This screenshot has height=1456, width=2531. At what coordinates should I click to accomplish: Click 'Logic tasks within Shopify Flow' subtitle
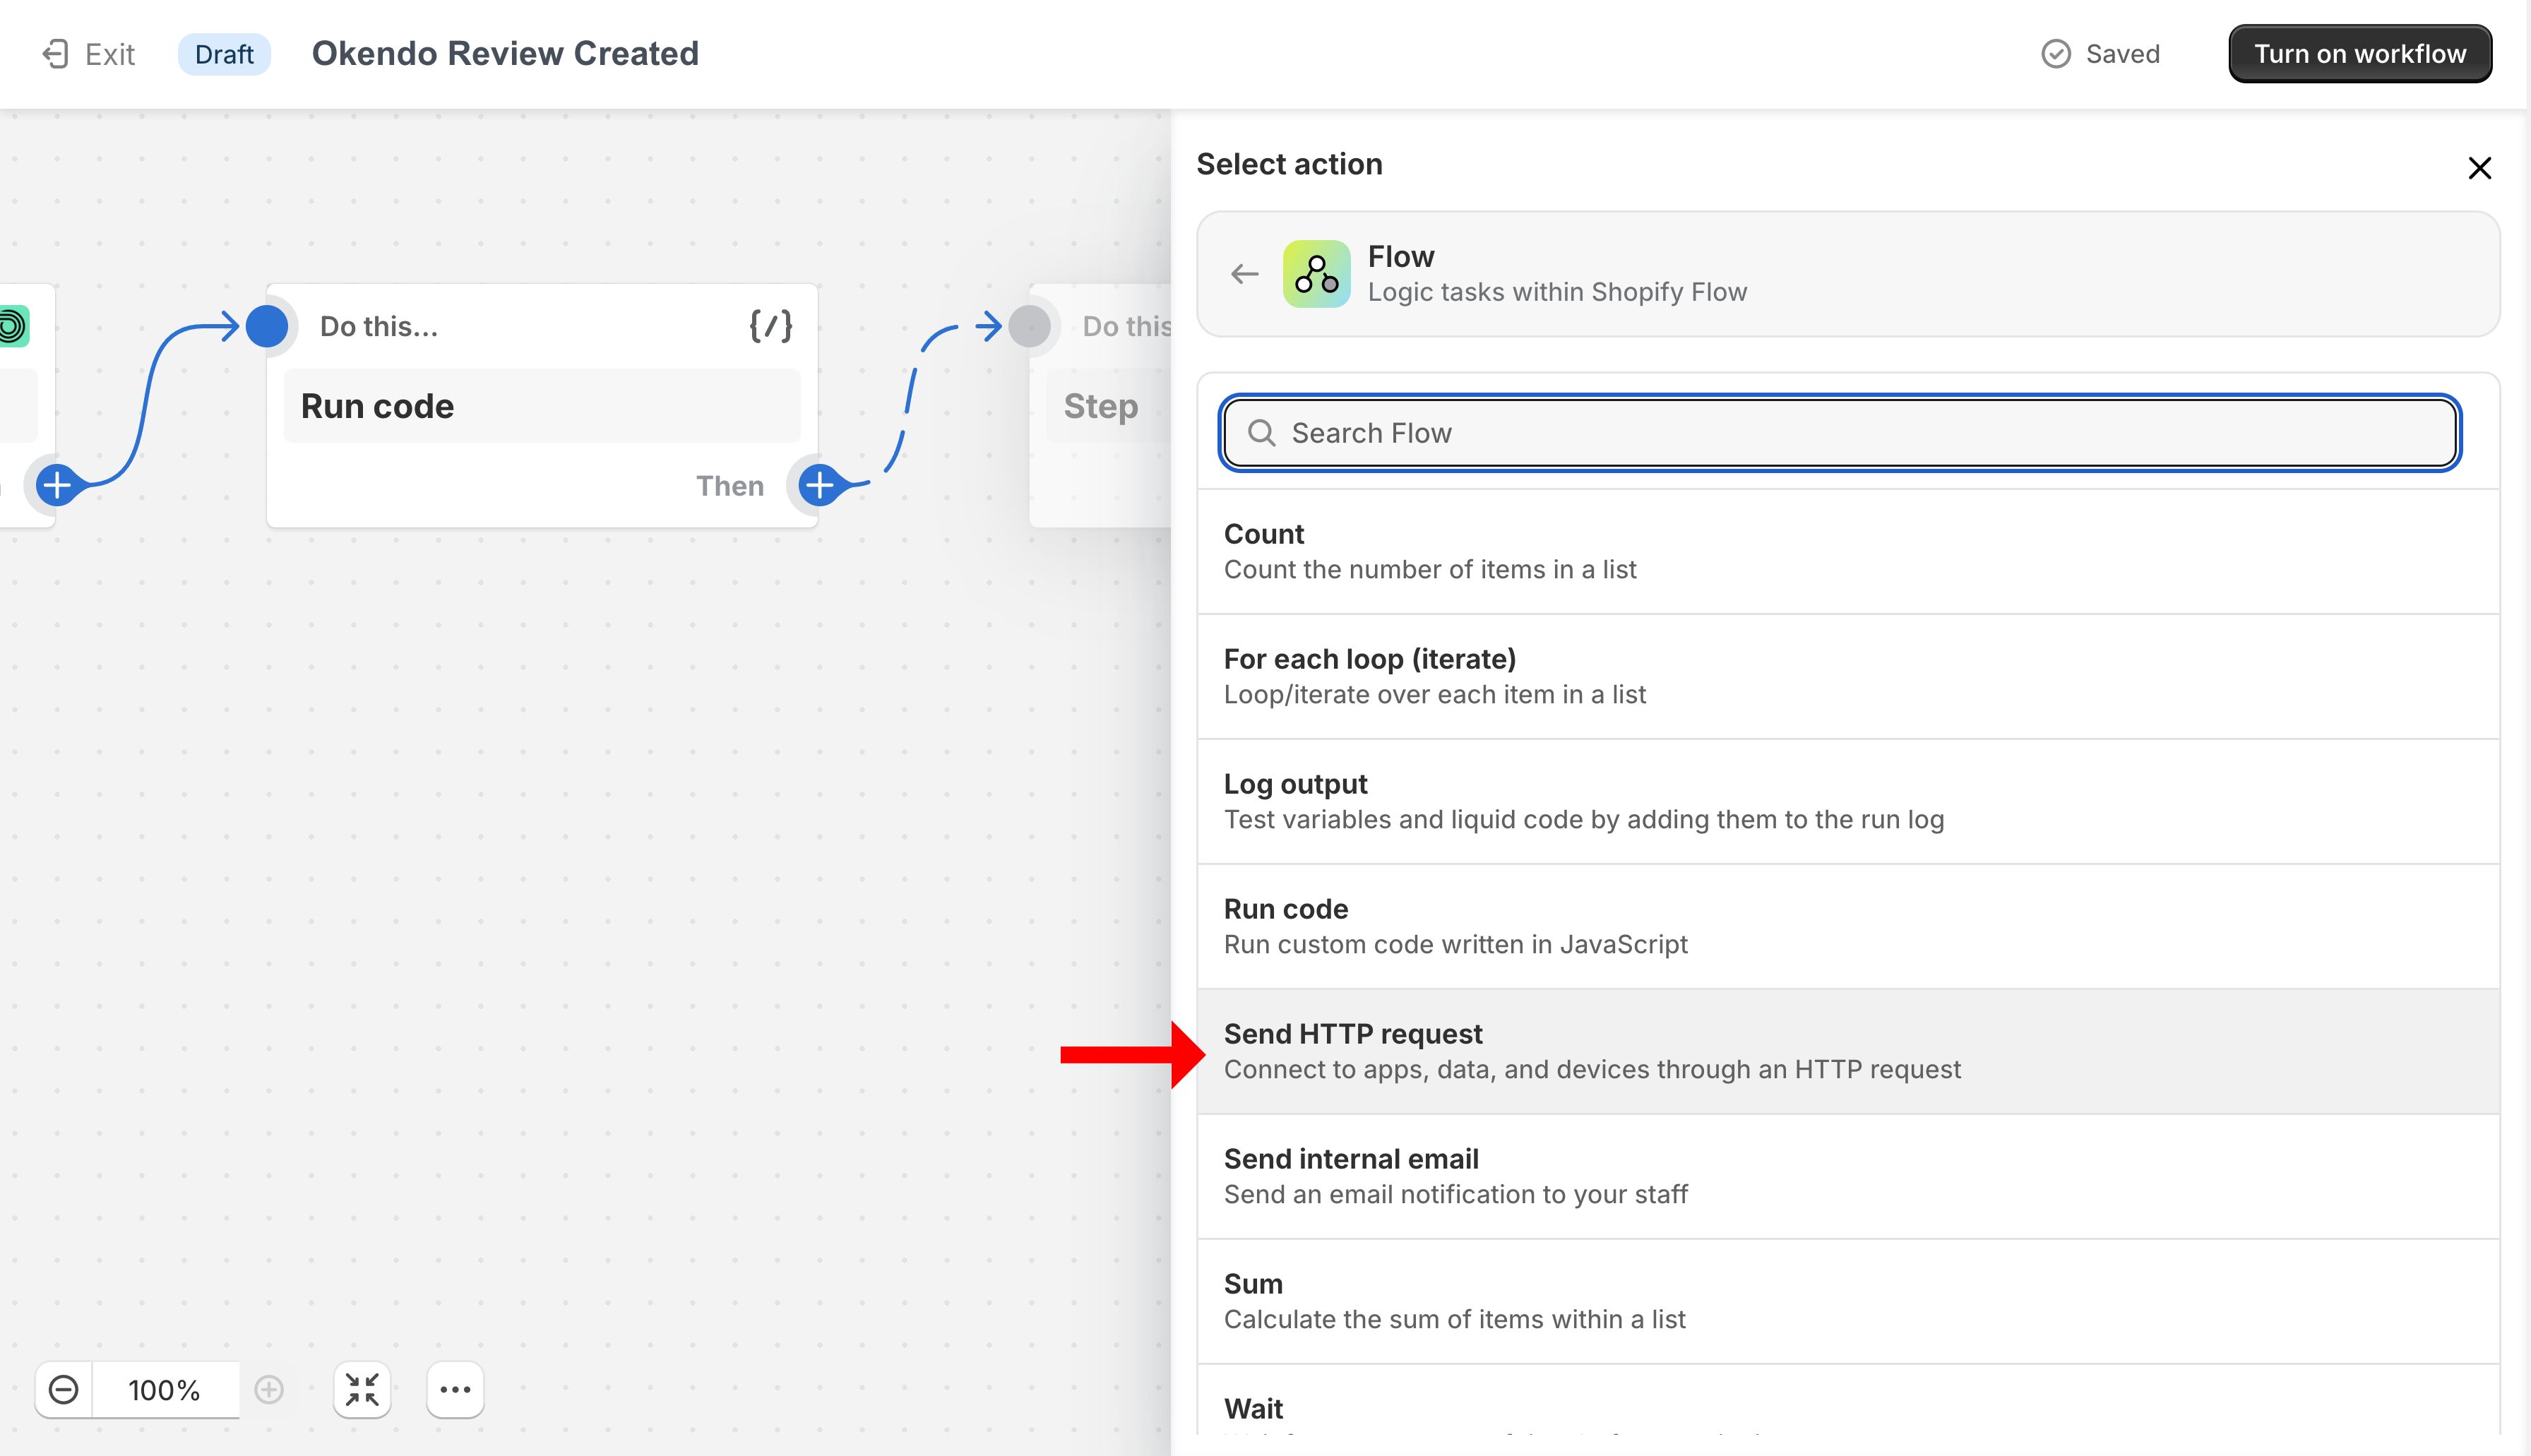pyautogui.click(x=1557, y=292)
